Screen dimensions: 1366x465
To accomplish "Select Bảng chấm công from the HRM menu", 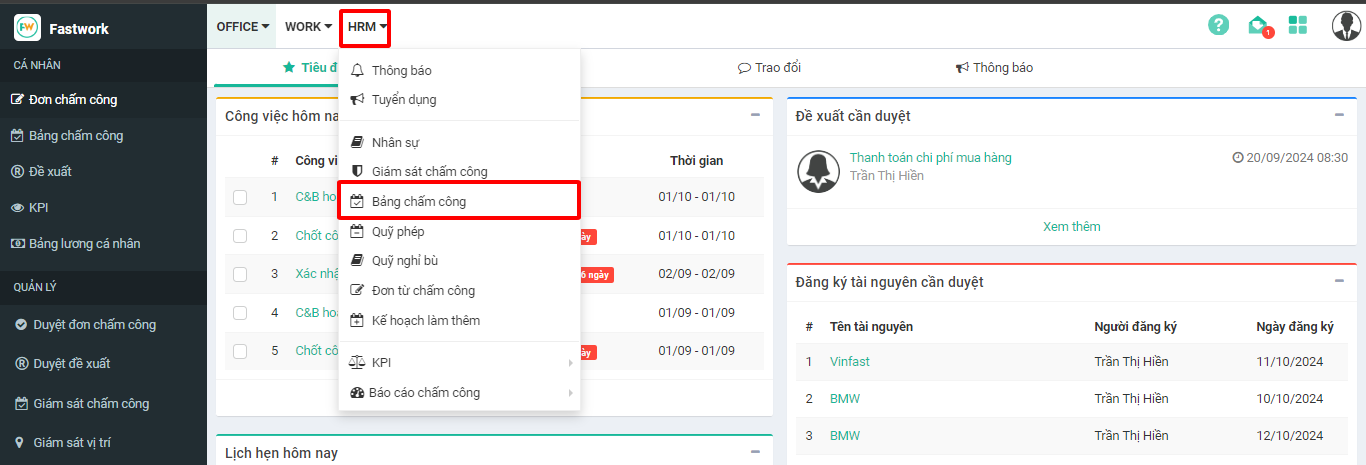I will pyautogui.click(x=419, y=201).
